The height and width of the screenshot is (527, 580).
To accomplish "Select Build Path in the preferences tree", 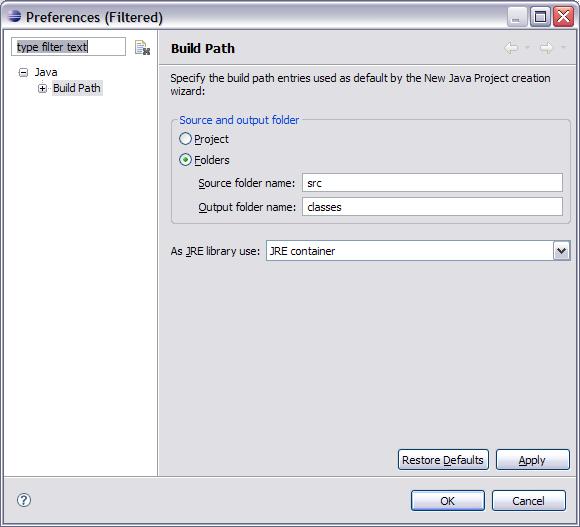I will click(77, 88).
